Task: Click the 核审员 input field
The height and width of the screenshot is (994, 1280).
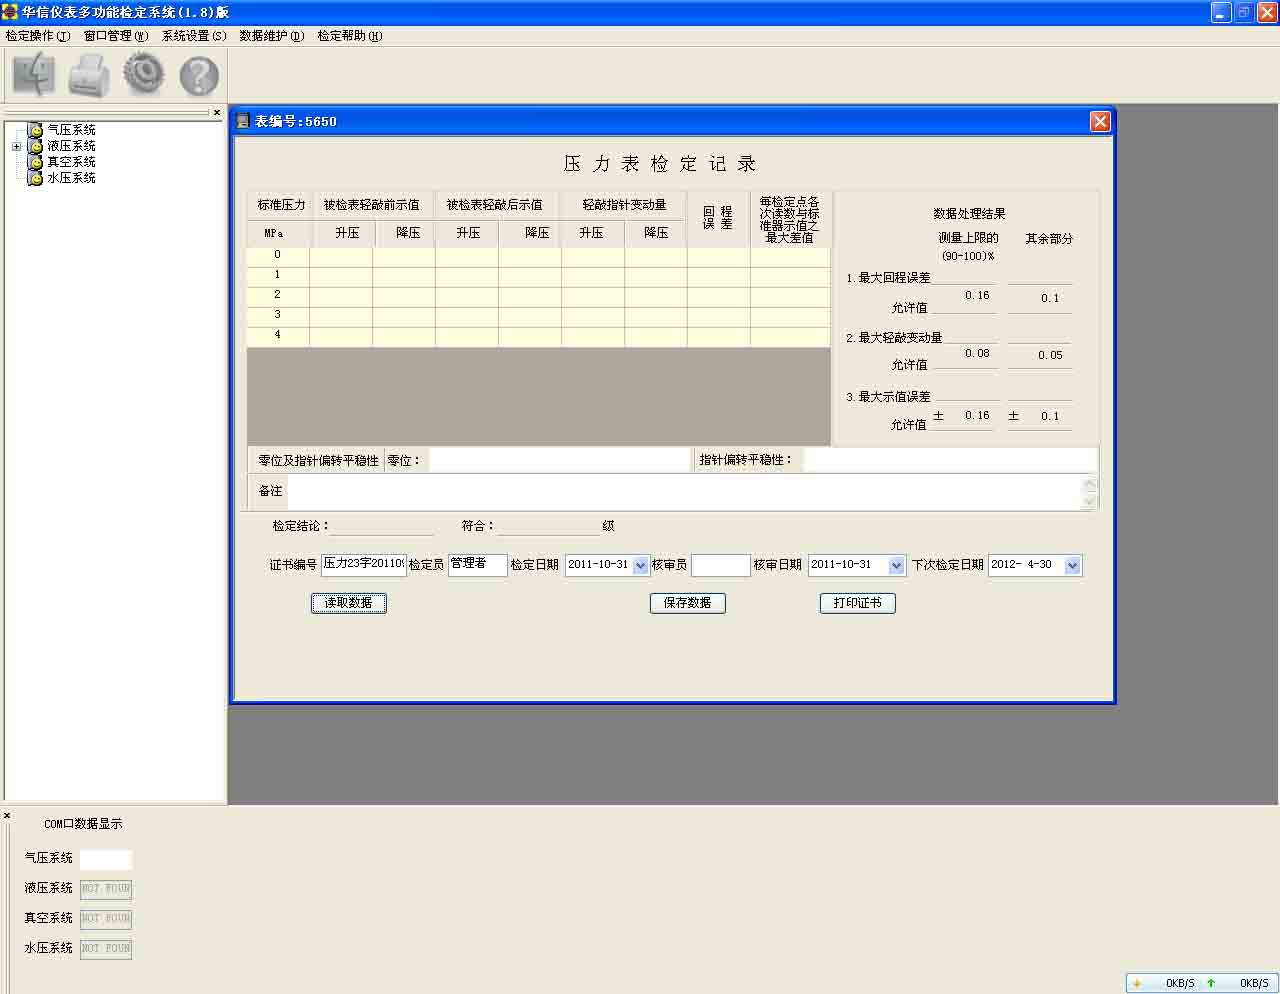Action: tap(720, 565)
